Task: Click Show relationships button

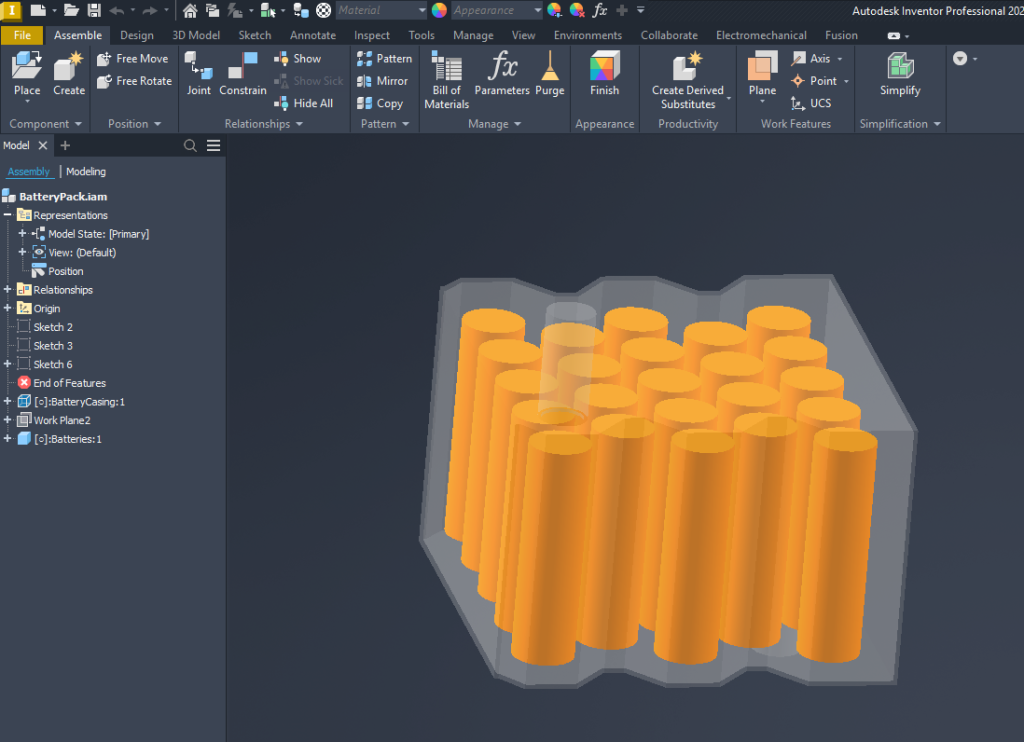Action: (x=298, y=59)
